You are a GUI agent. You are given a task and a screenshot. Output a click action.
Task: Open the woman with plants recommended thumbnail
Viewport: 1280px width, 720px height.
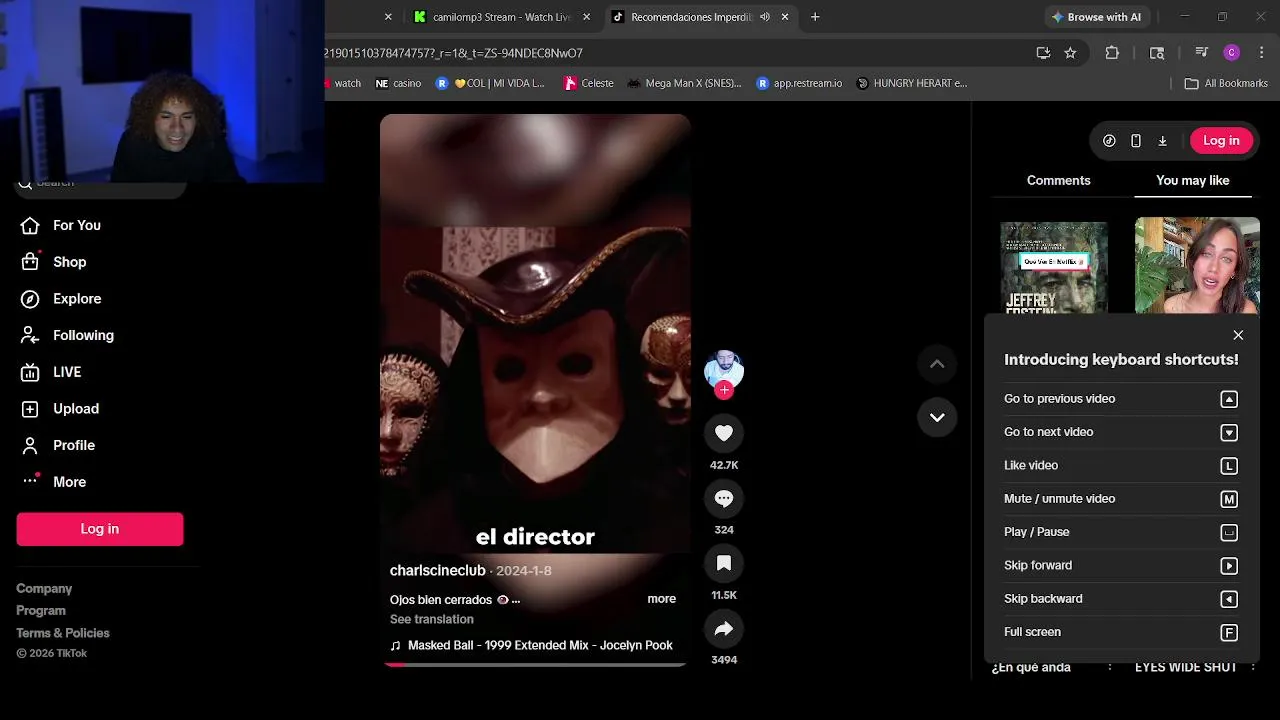coord(1197,265)
